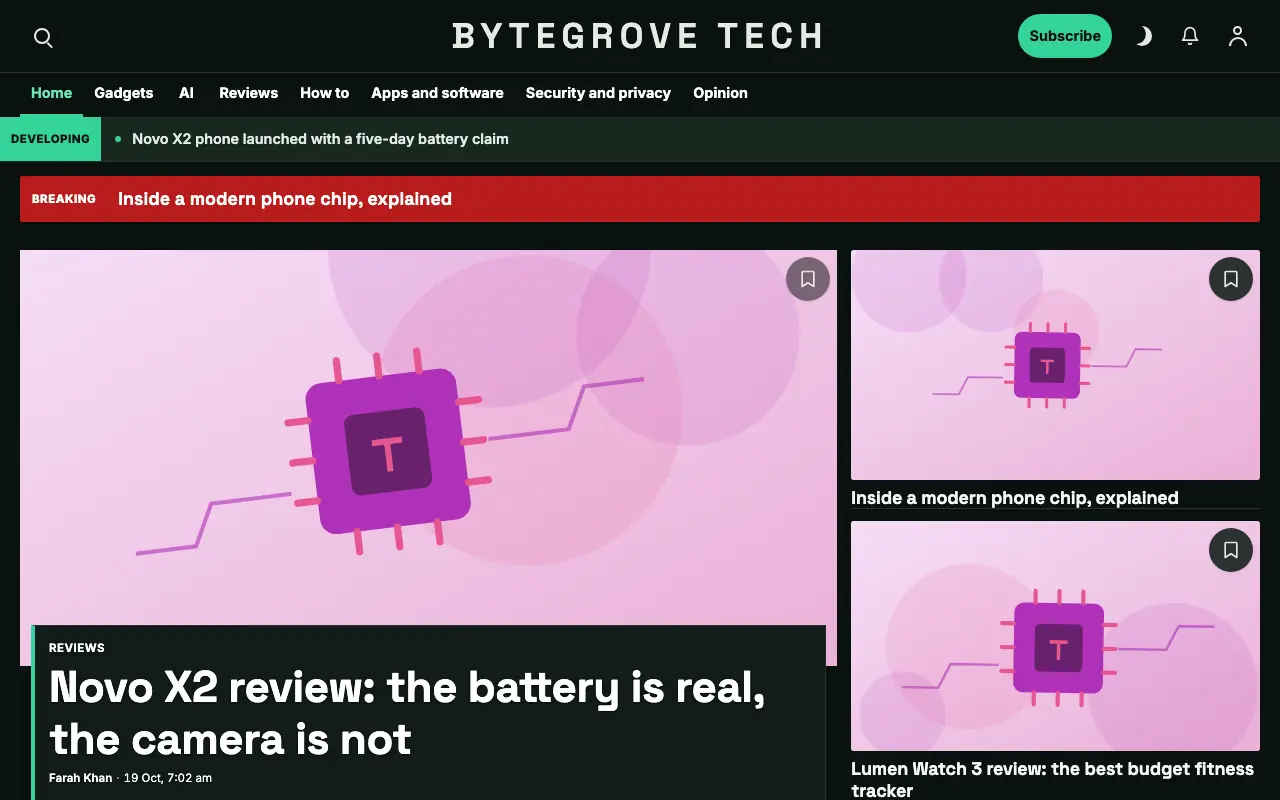The width and height of the screenshot is (1280, 800).
Task: Open the How to section
Action: [324, 93]
